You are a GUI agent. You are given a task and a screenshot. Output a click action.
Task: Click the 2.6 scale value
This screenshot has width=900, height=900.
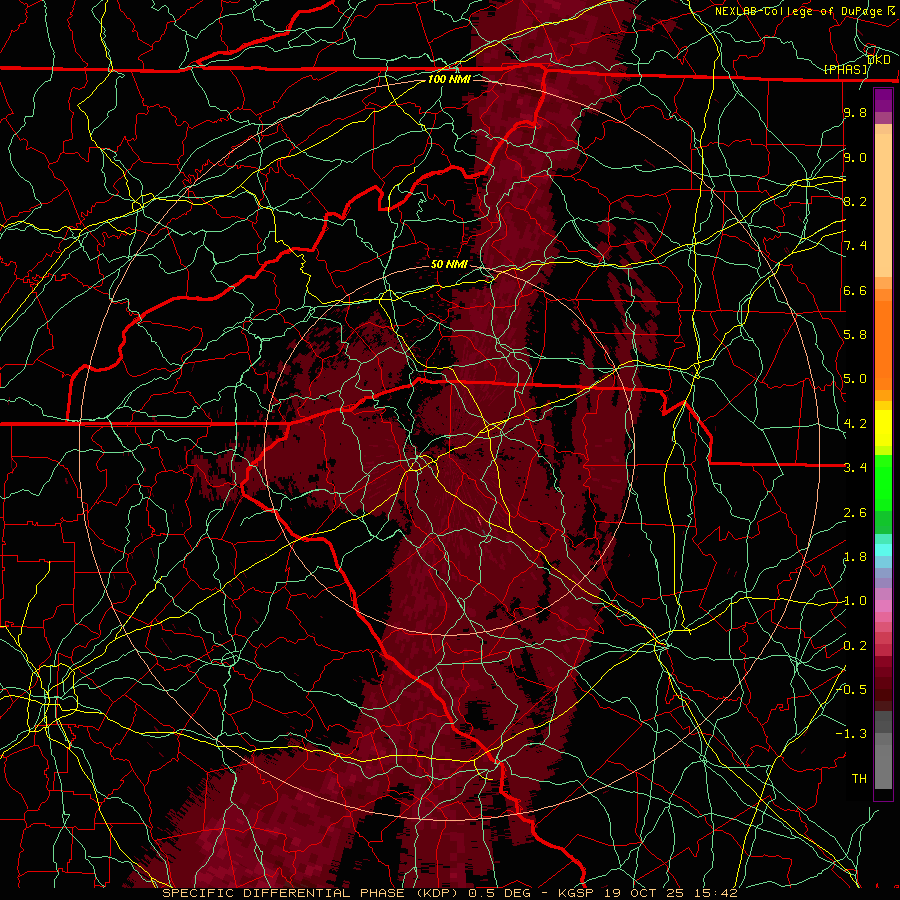(x=855, y=513)
